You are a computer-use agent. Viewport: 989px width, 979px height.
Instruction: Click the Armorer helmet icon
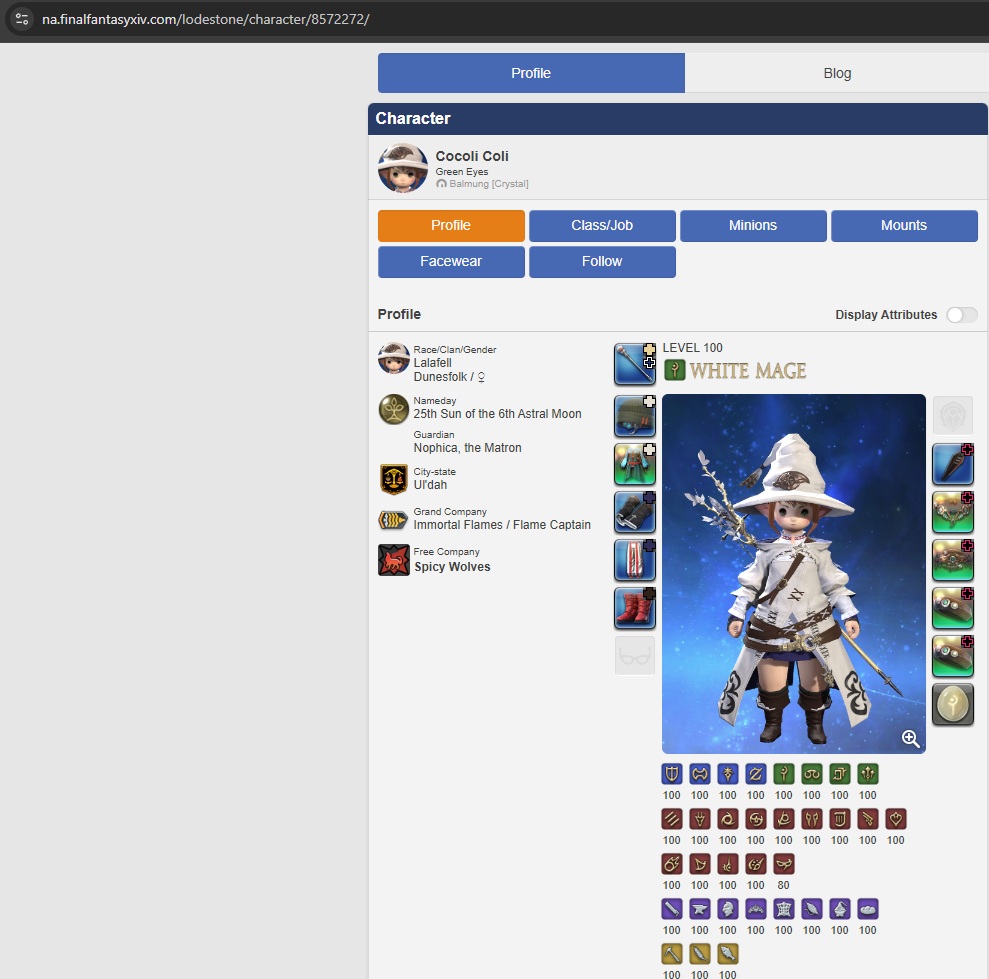click(728, 909)
